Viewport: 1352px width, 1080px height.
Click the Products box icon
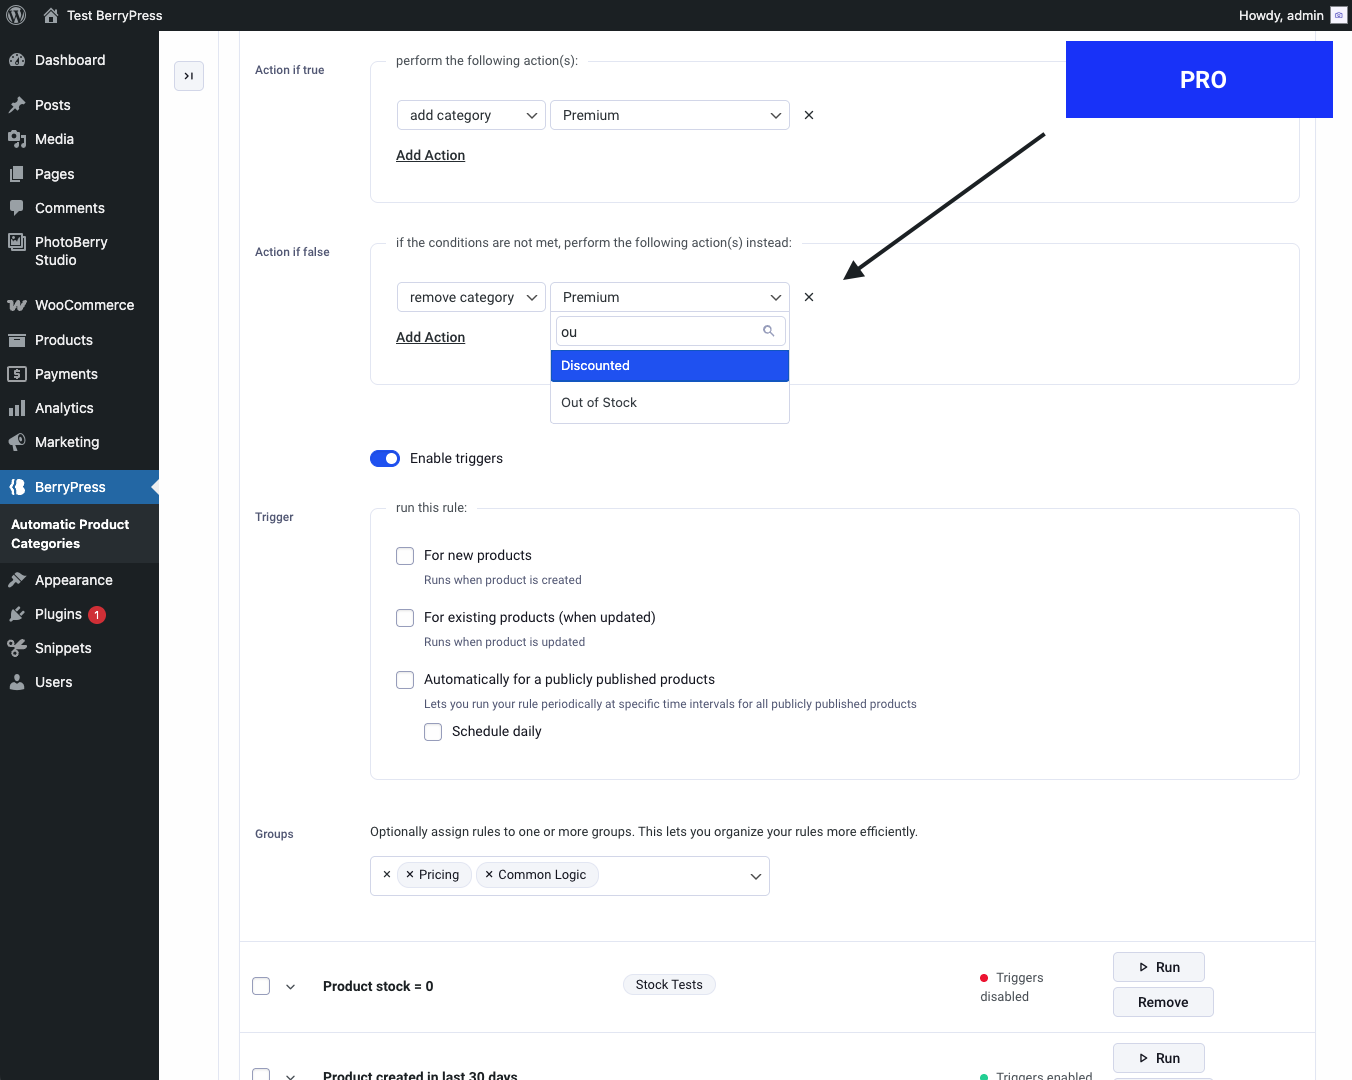pyautogui.click(x=17, y=340)
